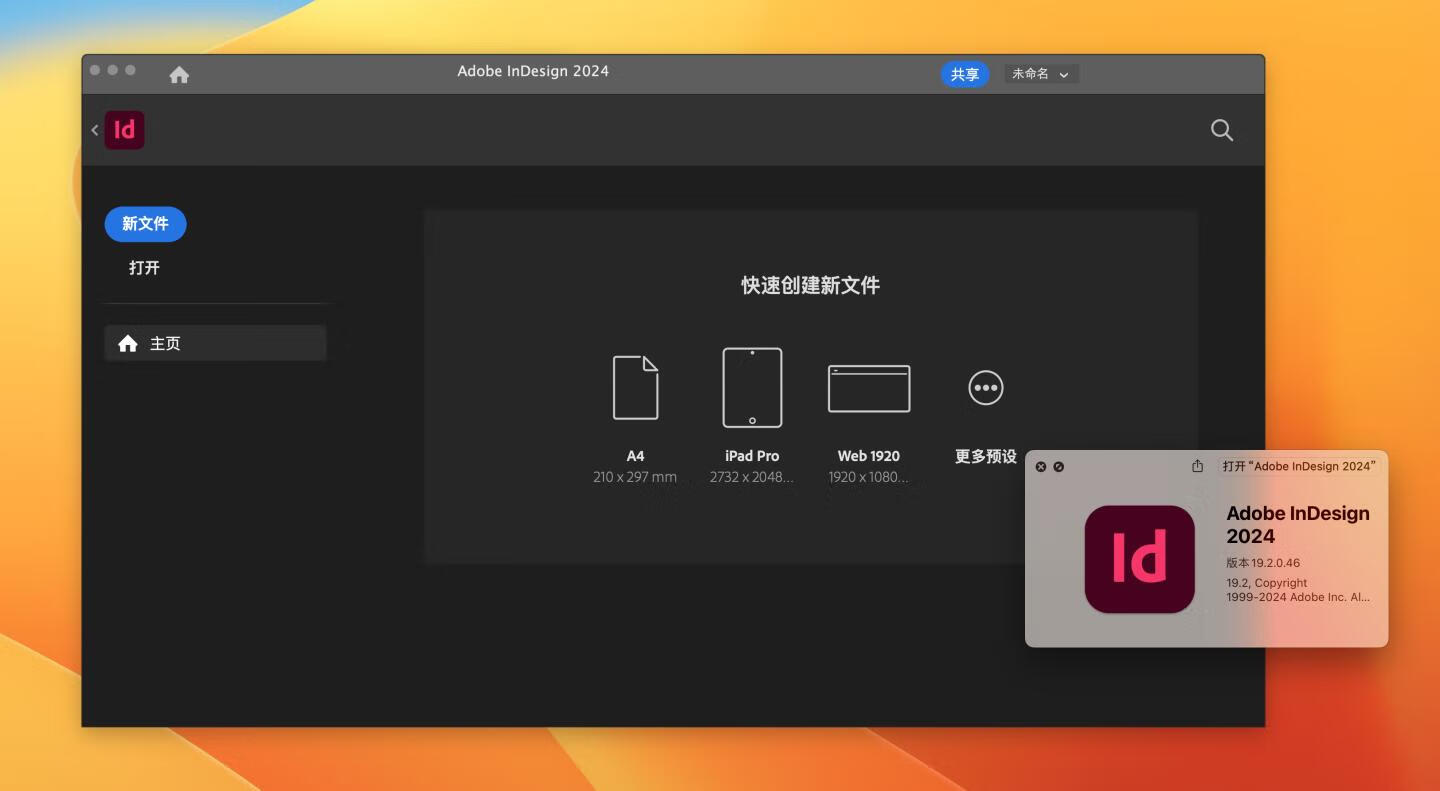Image resolution: width=1440 pixels, height=791 pixels.
Task: Open more presets via ellipsis icon
Action: tap(986, 388)
